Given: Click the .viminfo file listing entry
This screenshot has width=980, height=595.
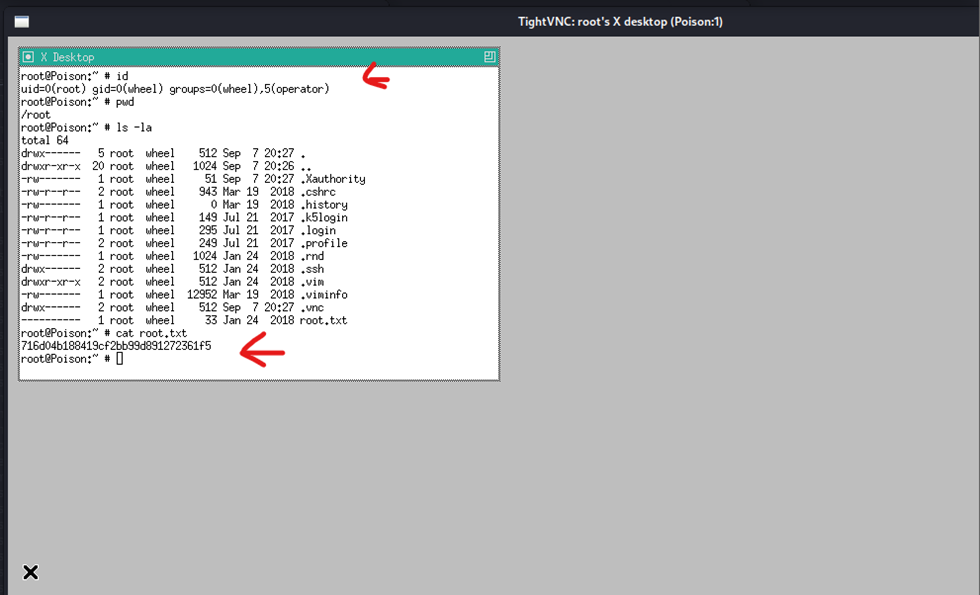Looking at the screenshot, I should [325, 295].
